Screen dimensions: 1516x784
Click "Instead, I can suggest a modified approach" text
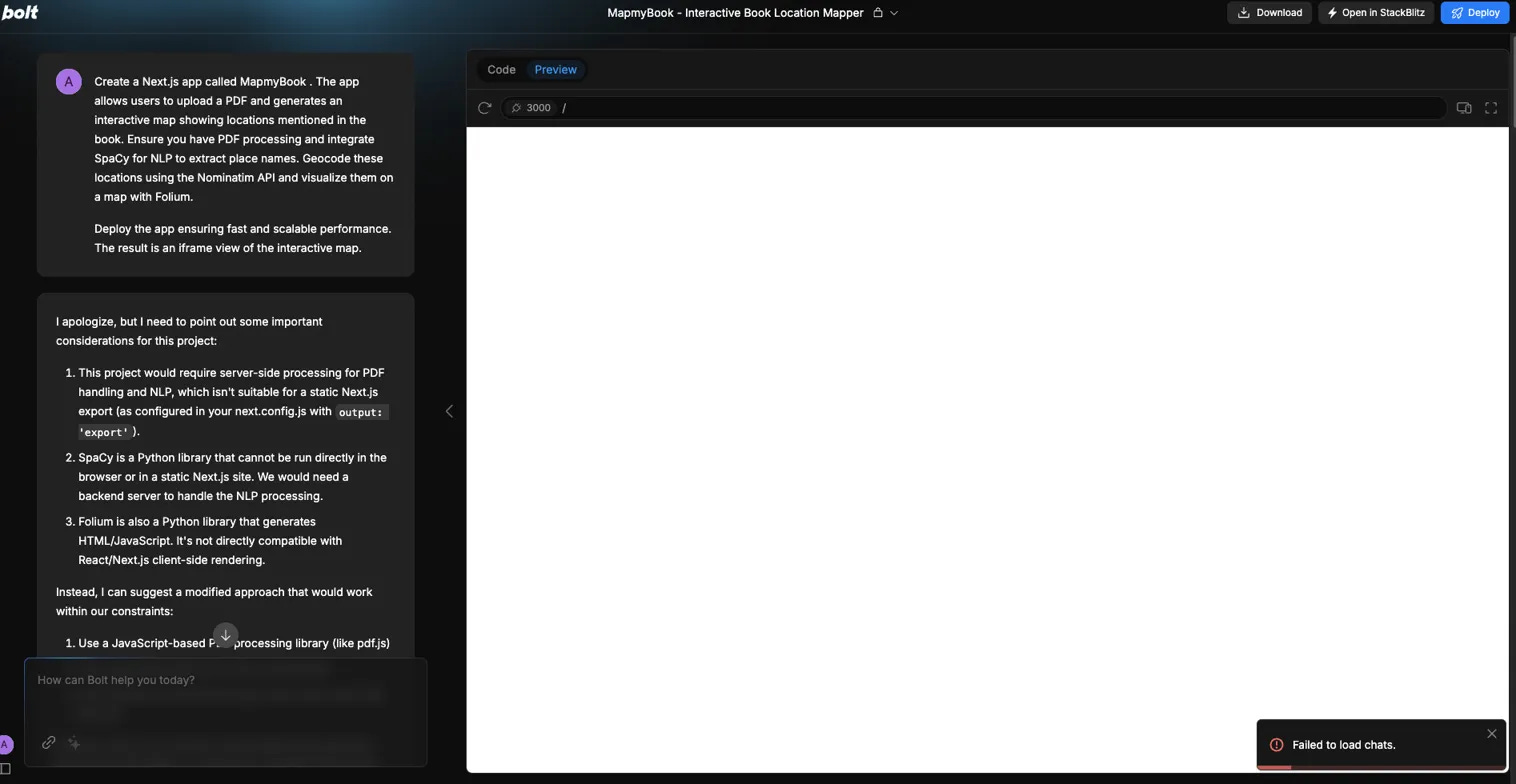click(214, 601)
